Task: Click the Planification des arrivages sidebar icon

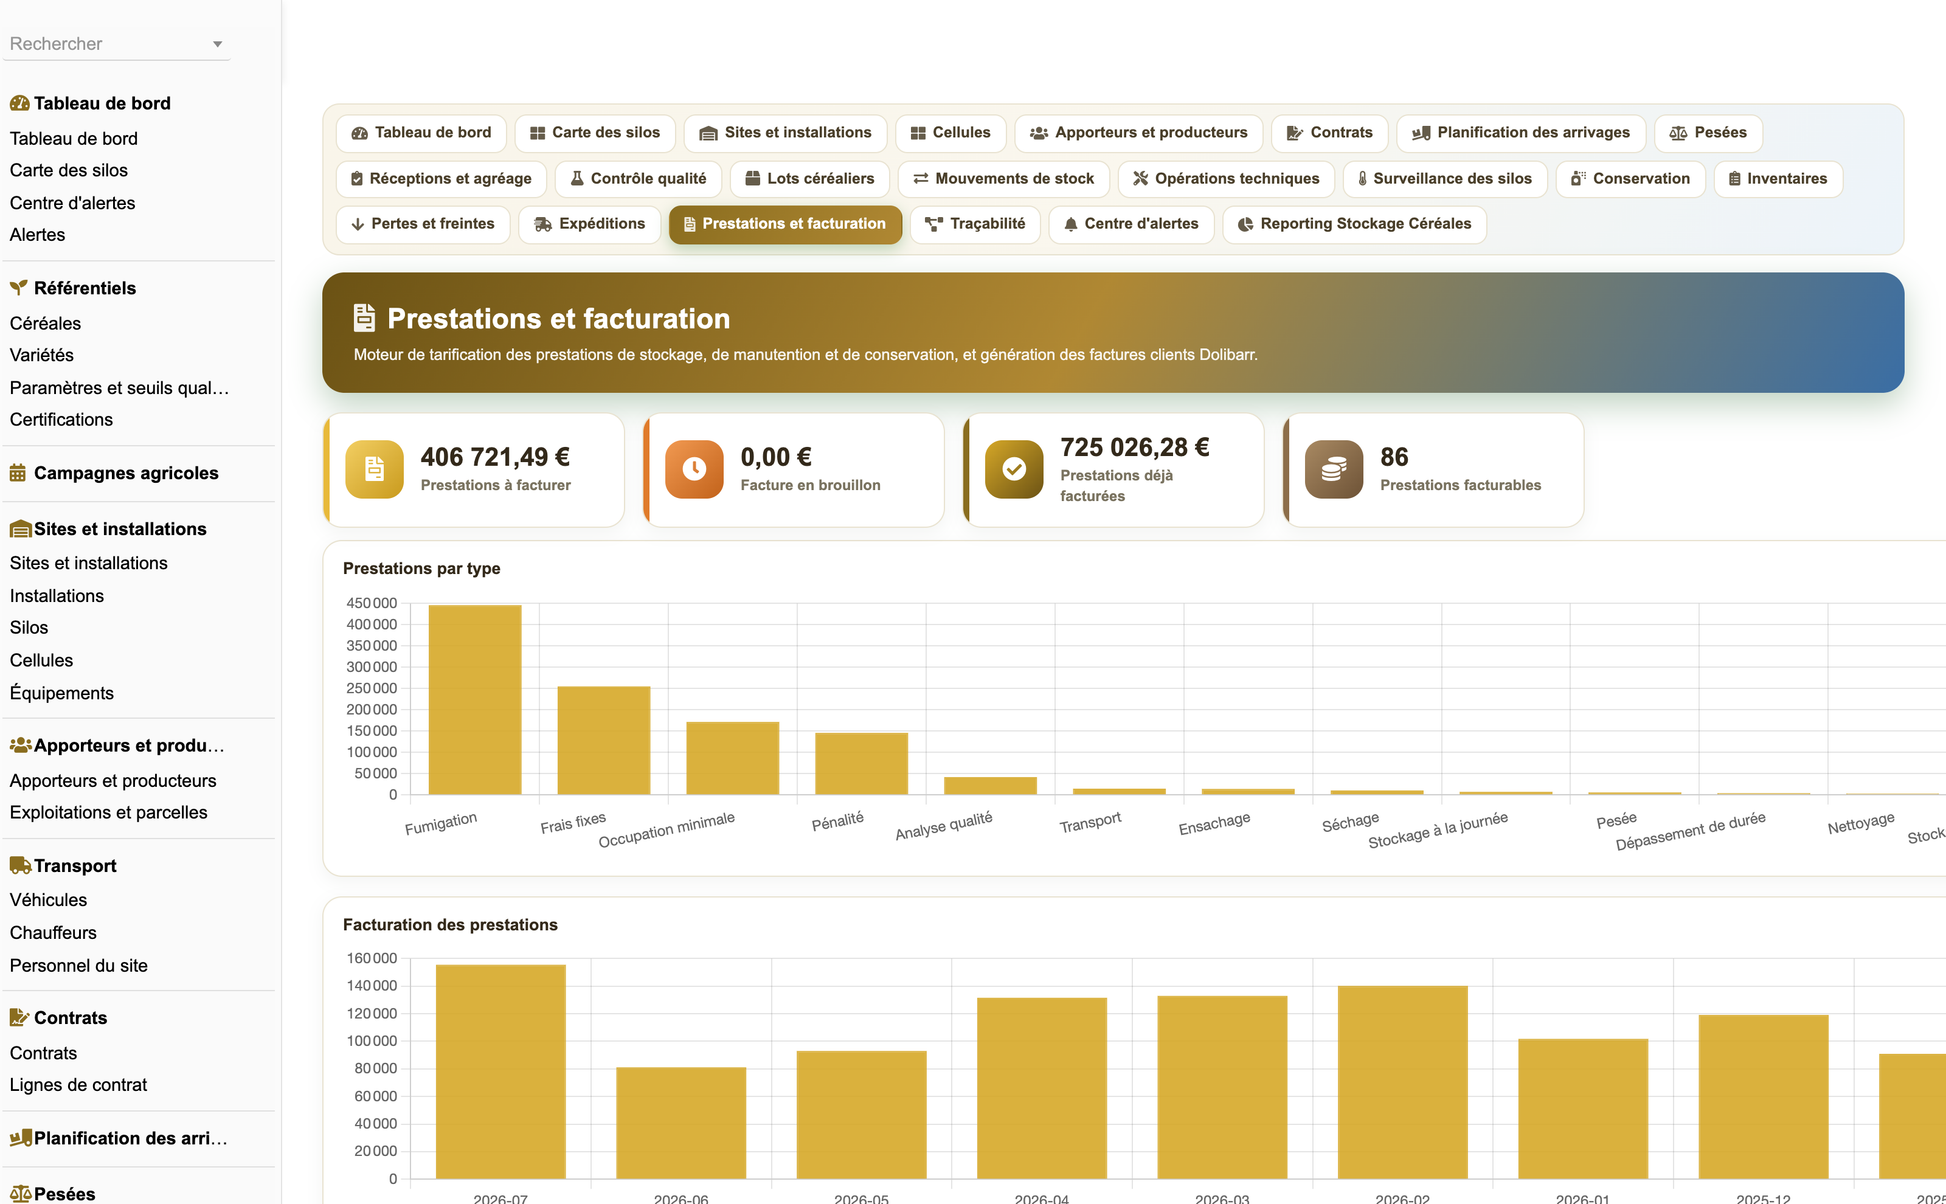Action: pos(20,1138)
